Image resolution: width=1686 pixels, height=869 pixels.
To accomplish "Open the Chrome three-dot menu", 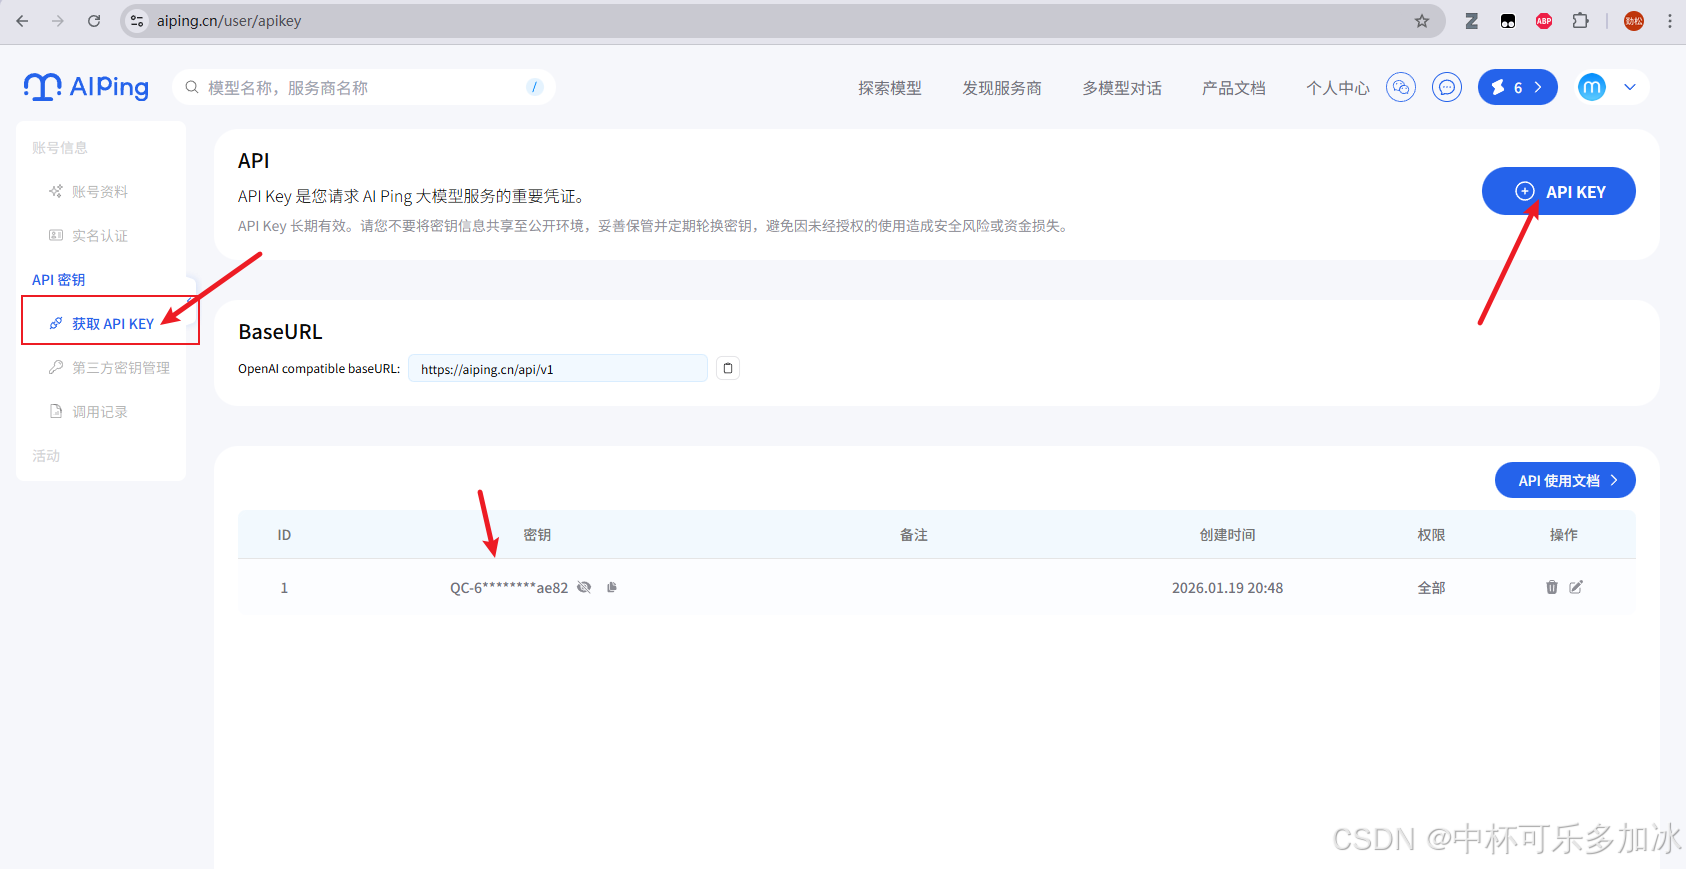I will (1669, 21).
